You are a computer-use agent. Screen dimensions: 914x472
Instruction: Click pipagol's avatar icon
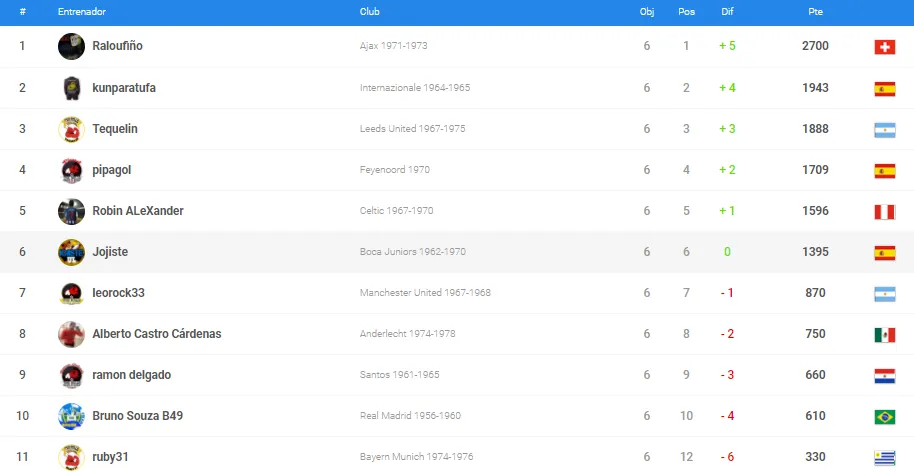[71, 170]
